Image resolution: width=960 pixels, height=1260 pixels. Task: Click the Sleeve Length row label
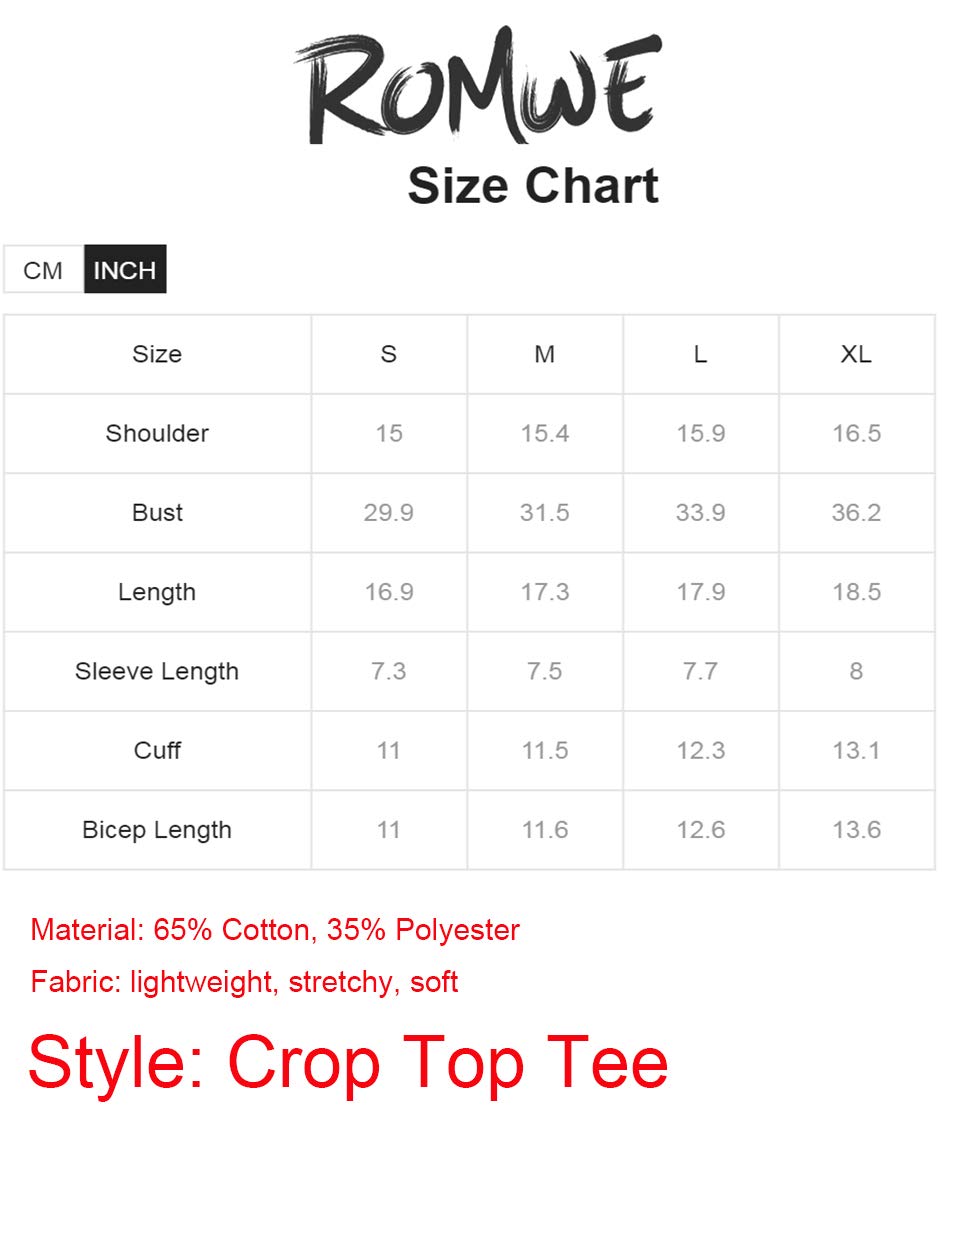157,671
